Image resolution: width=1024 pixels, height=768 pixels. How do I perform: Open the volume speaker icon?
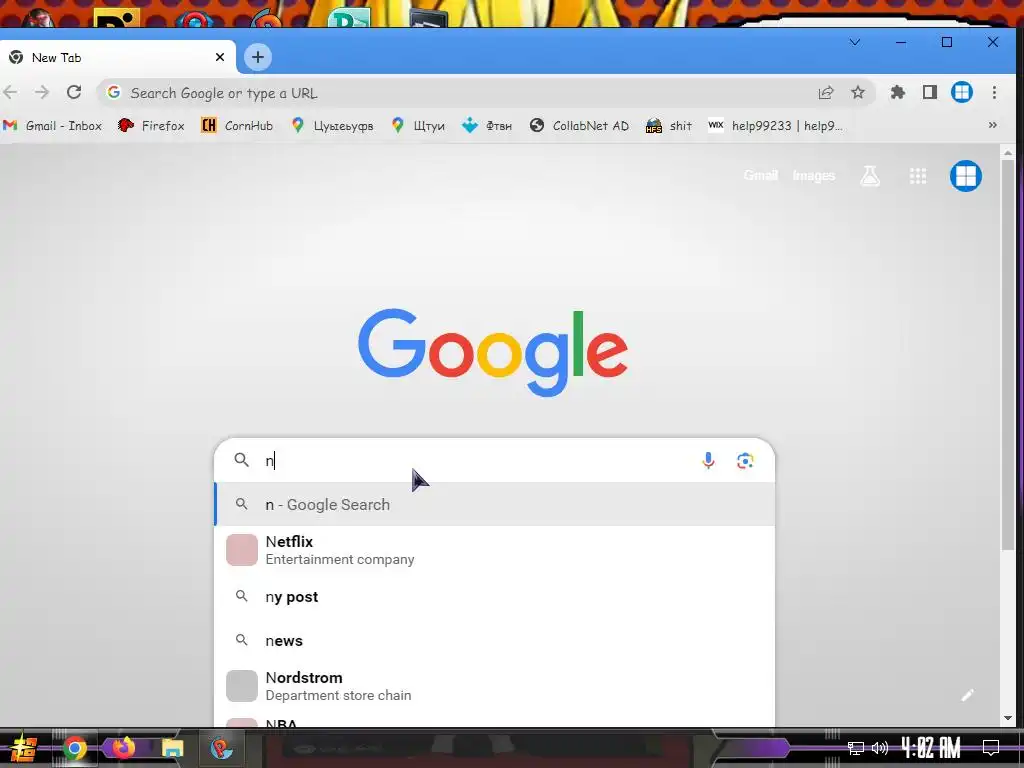pyautogui.click(x=880, y=748)
